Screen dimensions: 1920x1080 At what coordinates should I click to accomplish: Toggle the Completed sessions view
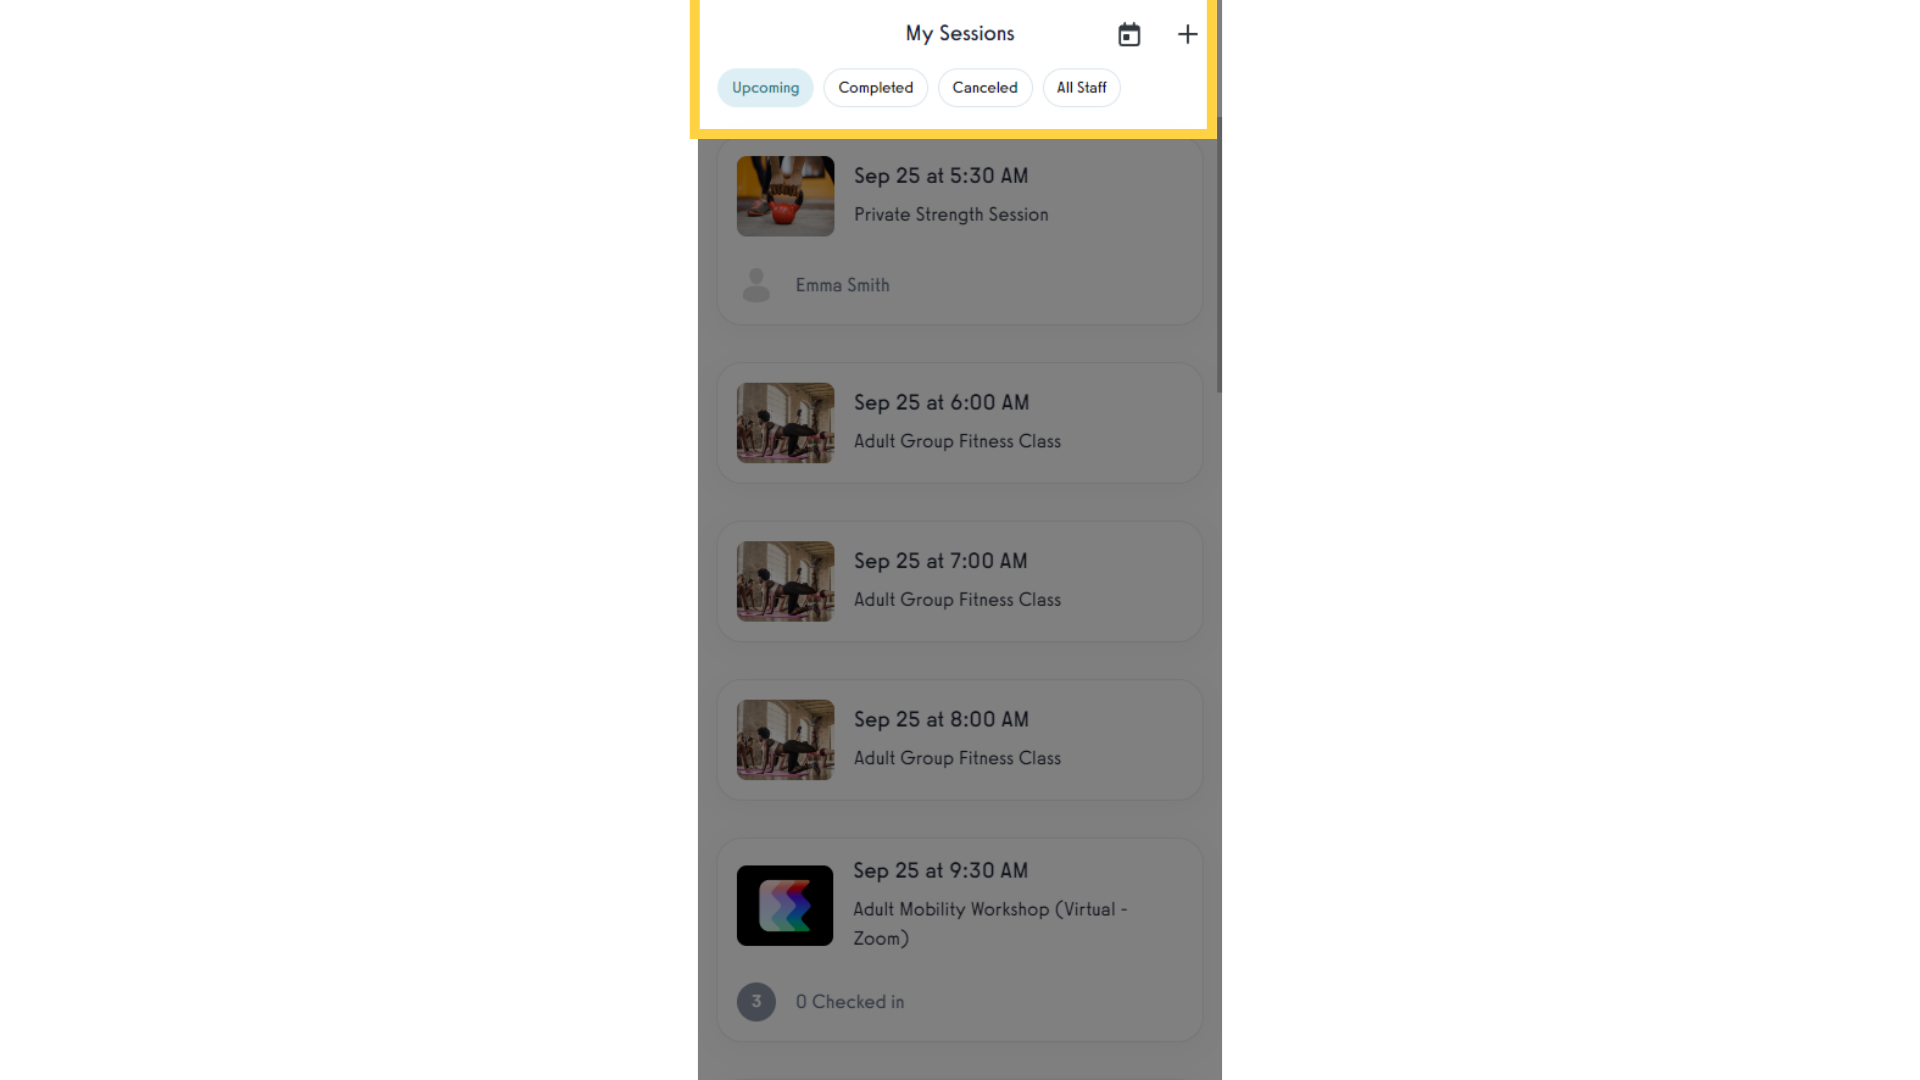876,87
